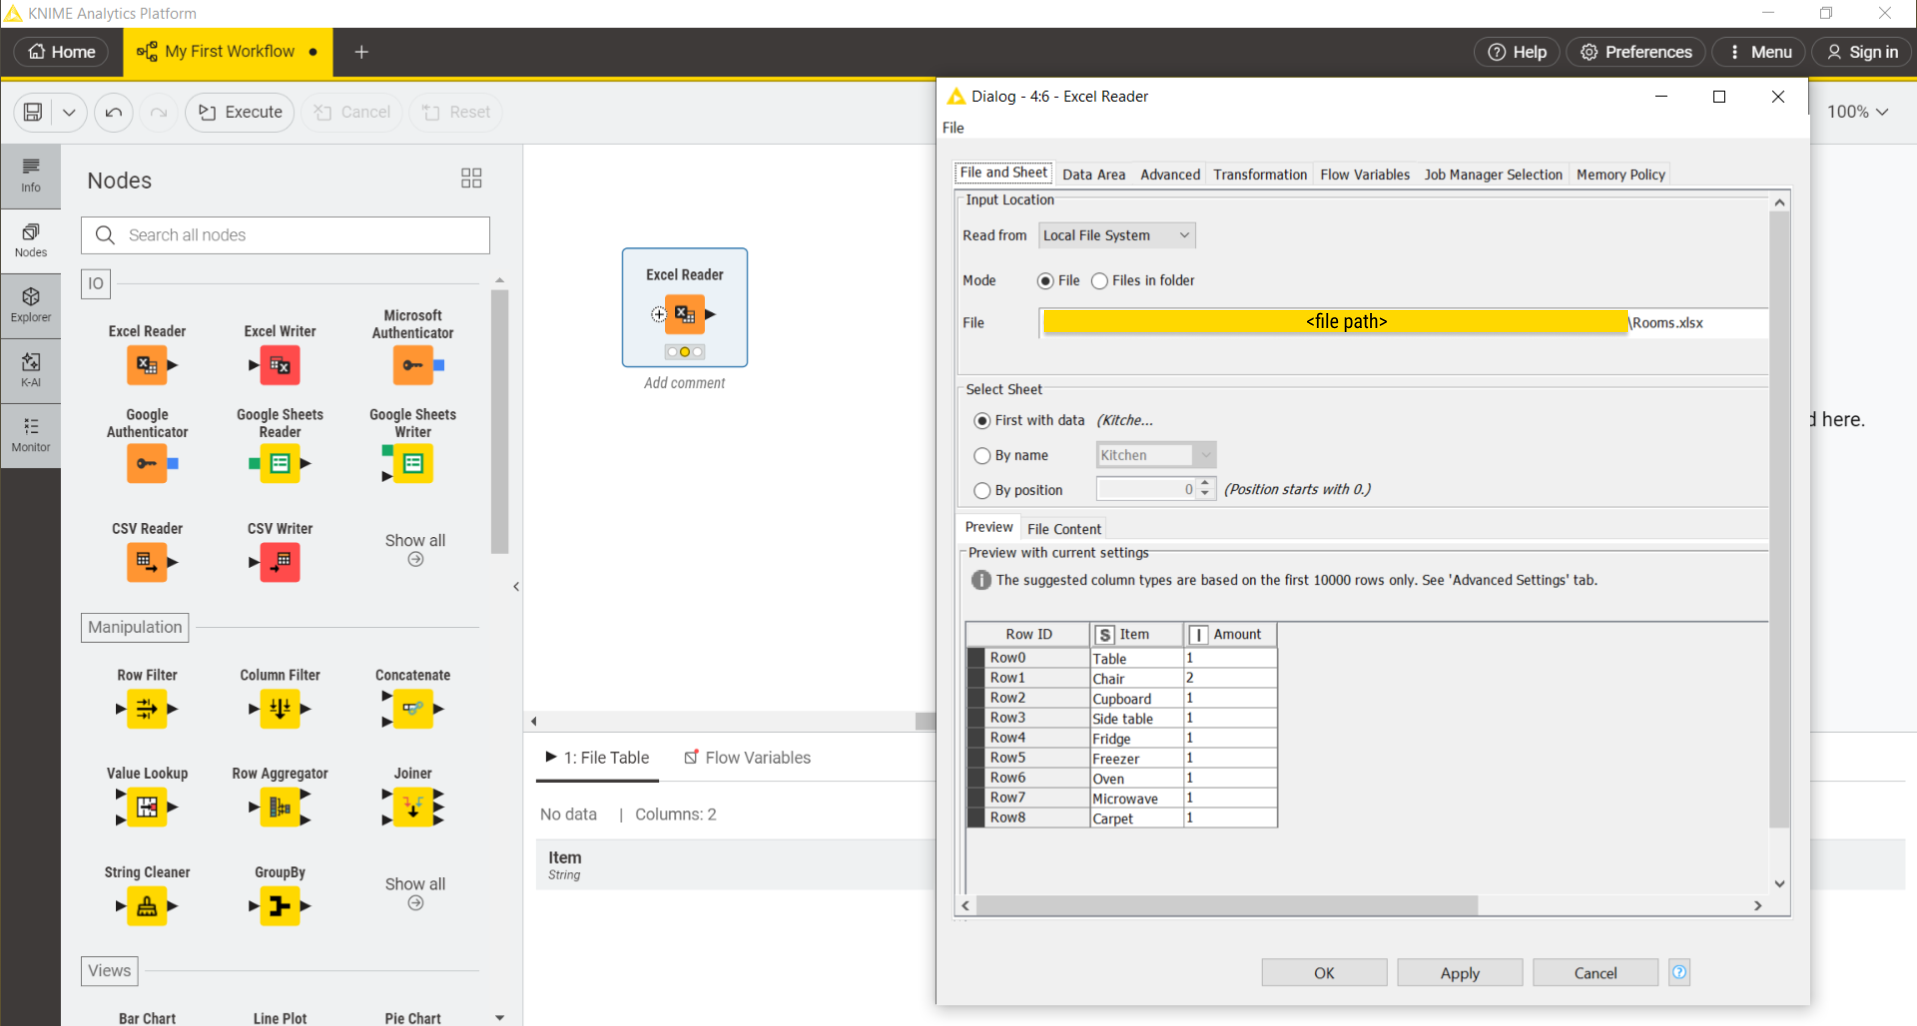Screen dimensions: 1917x1026
Task: Open the Flow Variables tab in dialog
Action: 1364,174
